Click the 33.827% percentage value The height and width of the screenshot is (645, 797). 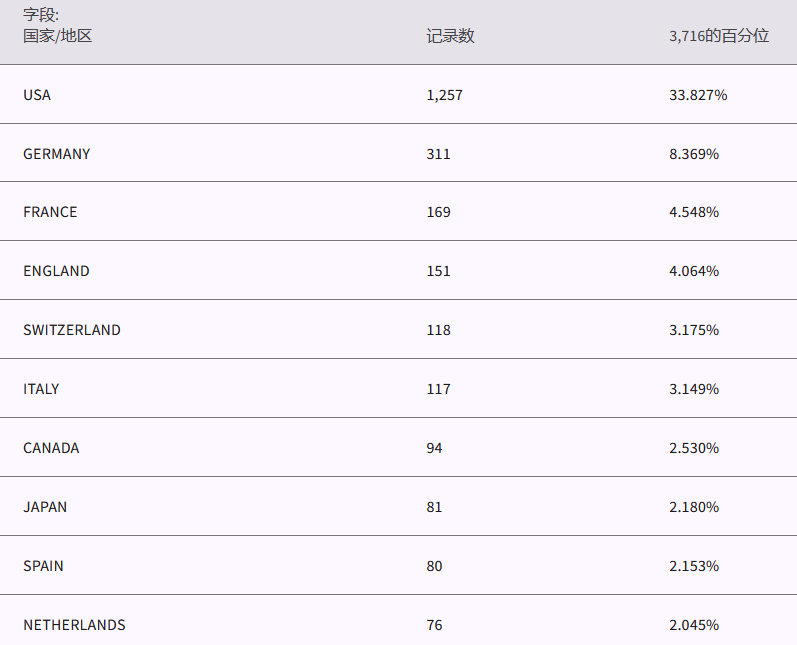[x=698, y=95]
